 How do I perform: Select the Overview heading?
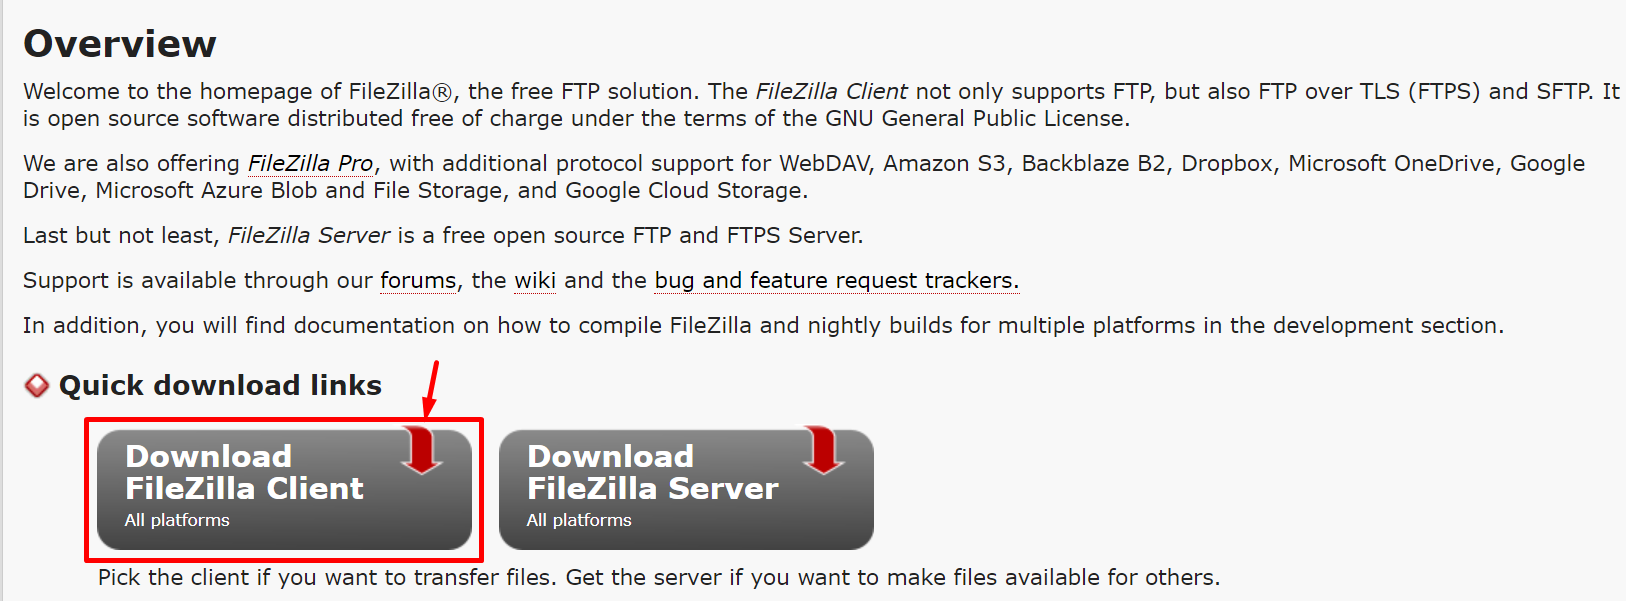tap(120, 44)
